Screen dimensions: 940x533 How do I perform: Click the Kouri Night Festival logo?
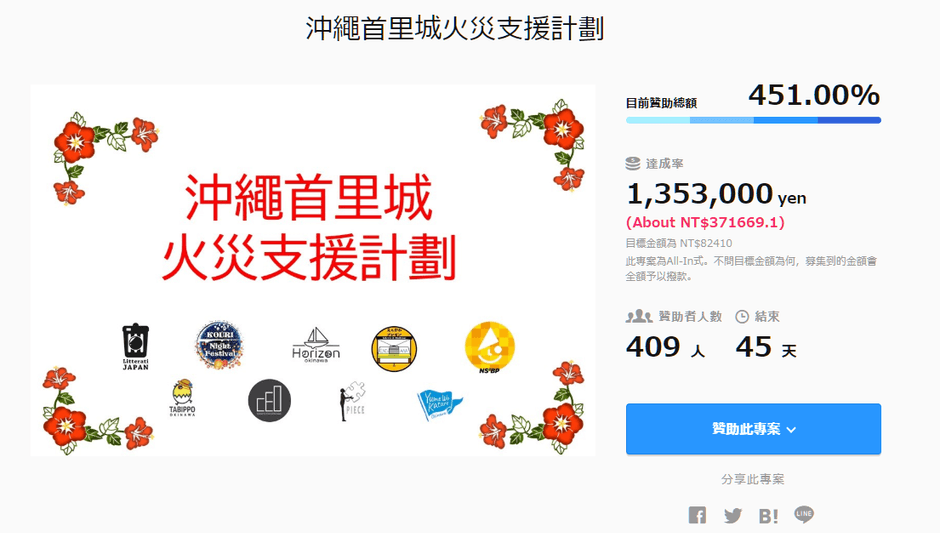[x=219, y=345]
